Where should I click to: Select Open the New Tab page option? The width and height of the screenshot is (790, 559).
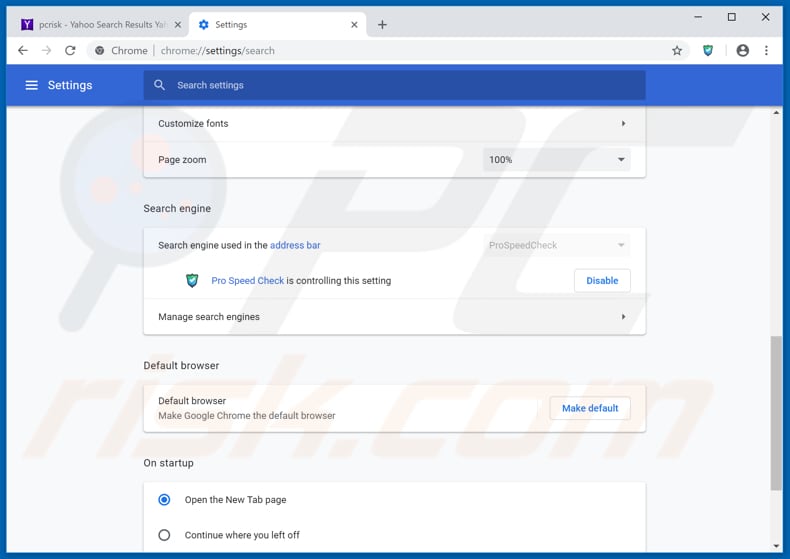point(164,500)
